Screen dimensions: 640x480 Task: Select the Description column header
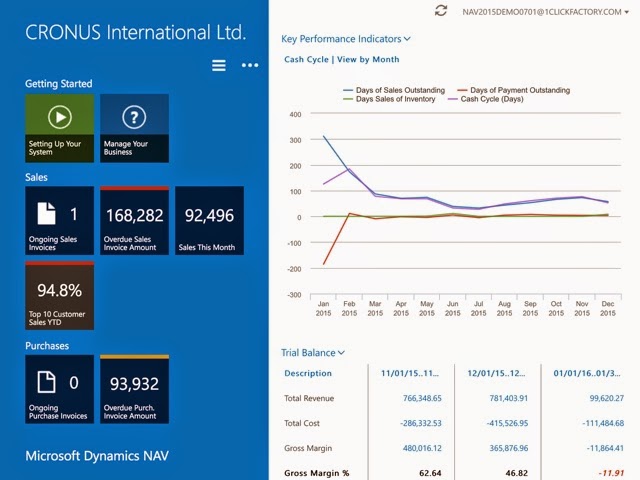pos(308,373)
